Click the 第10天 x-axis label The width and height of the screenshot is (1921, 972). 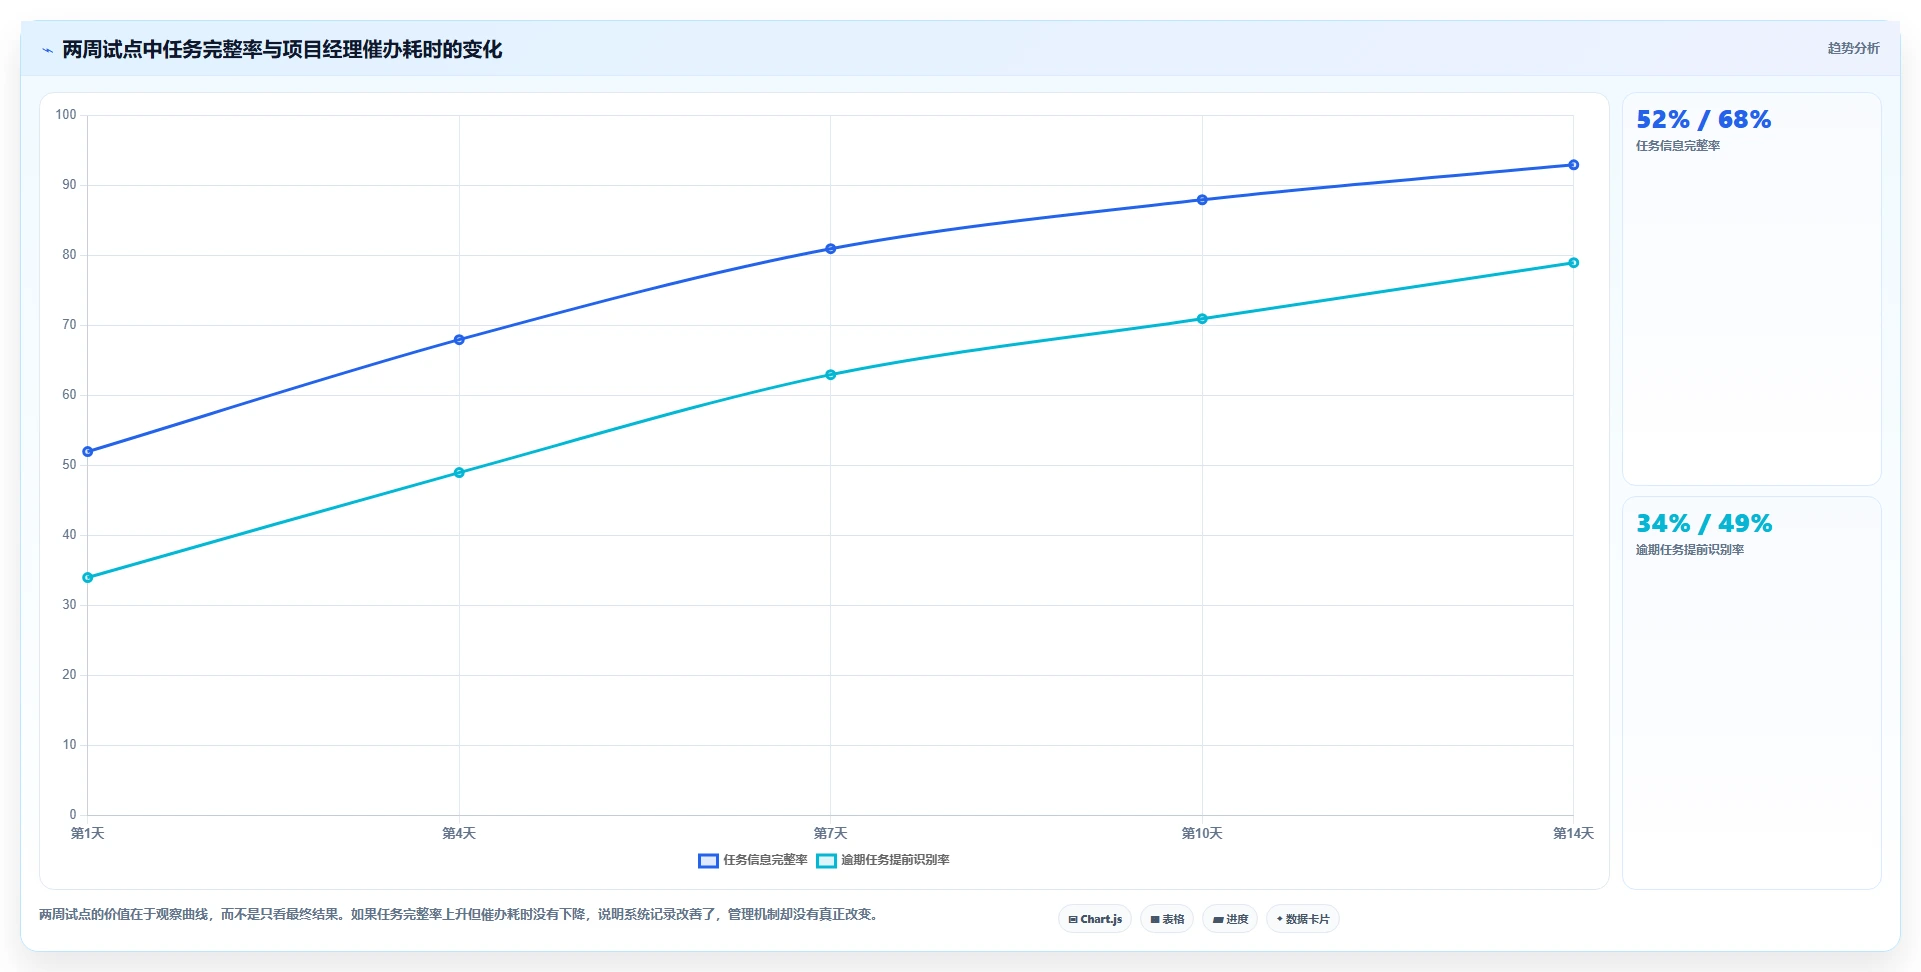click(x=1202, y=834)
